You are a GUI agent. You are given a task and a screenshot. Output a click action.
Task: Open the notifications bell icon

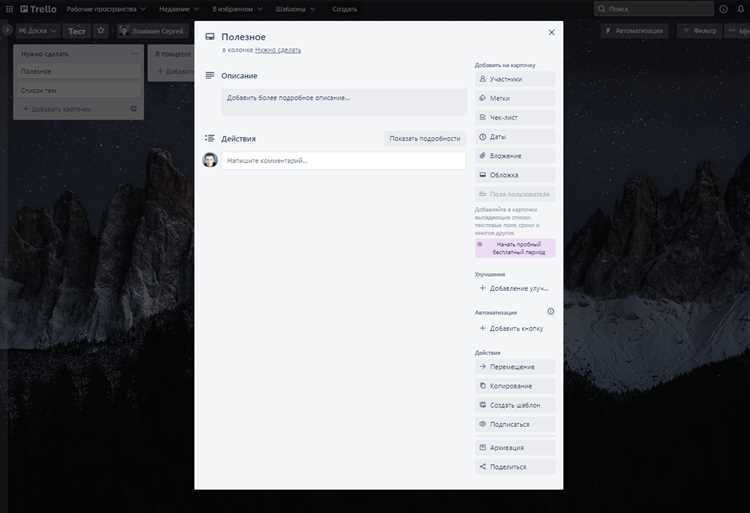tap(741, 9)
